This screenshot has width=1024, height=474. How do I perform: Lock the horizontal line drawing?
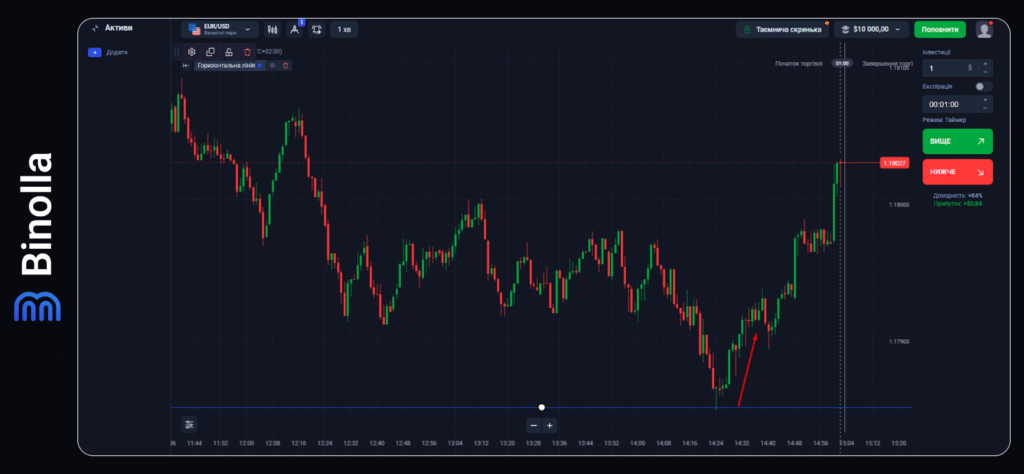click(x=229, y=52)
